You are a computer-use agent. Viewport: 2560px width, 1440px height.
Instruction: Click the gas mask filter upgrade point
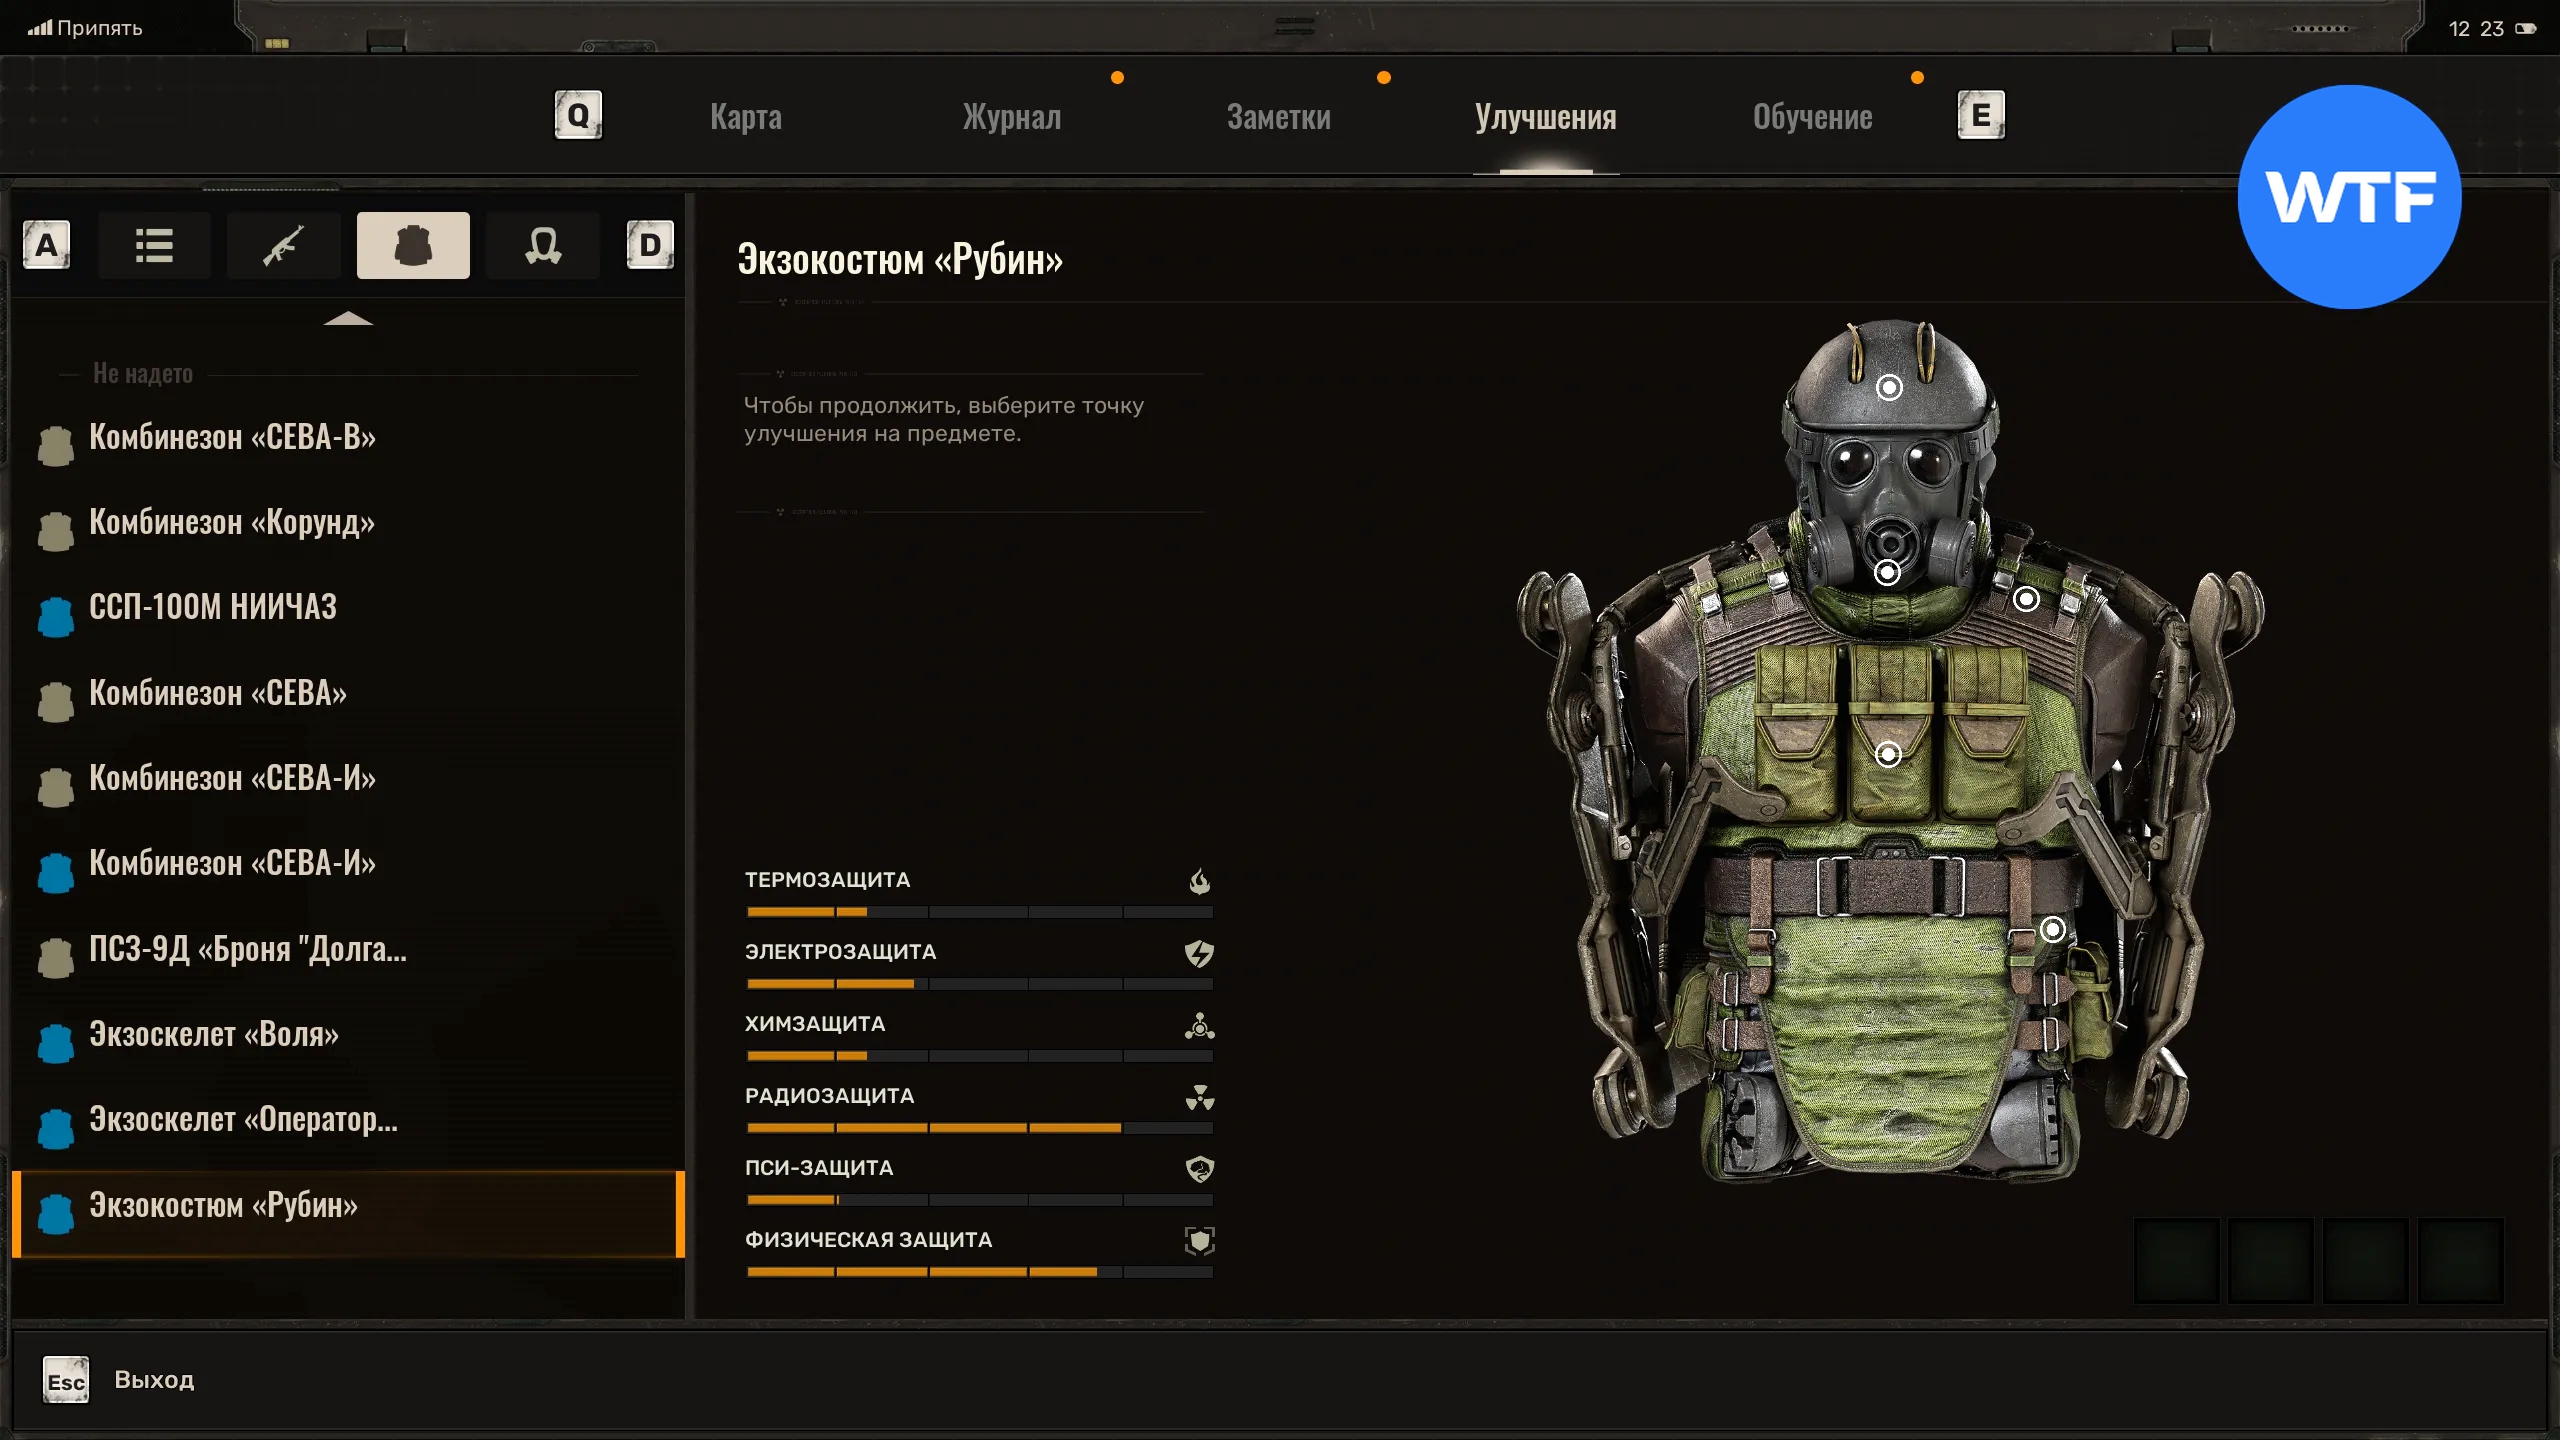click(x=1887, y=573)
